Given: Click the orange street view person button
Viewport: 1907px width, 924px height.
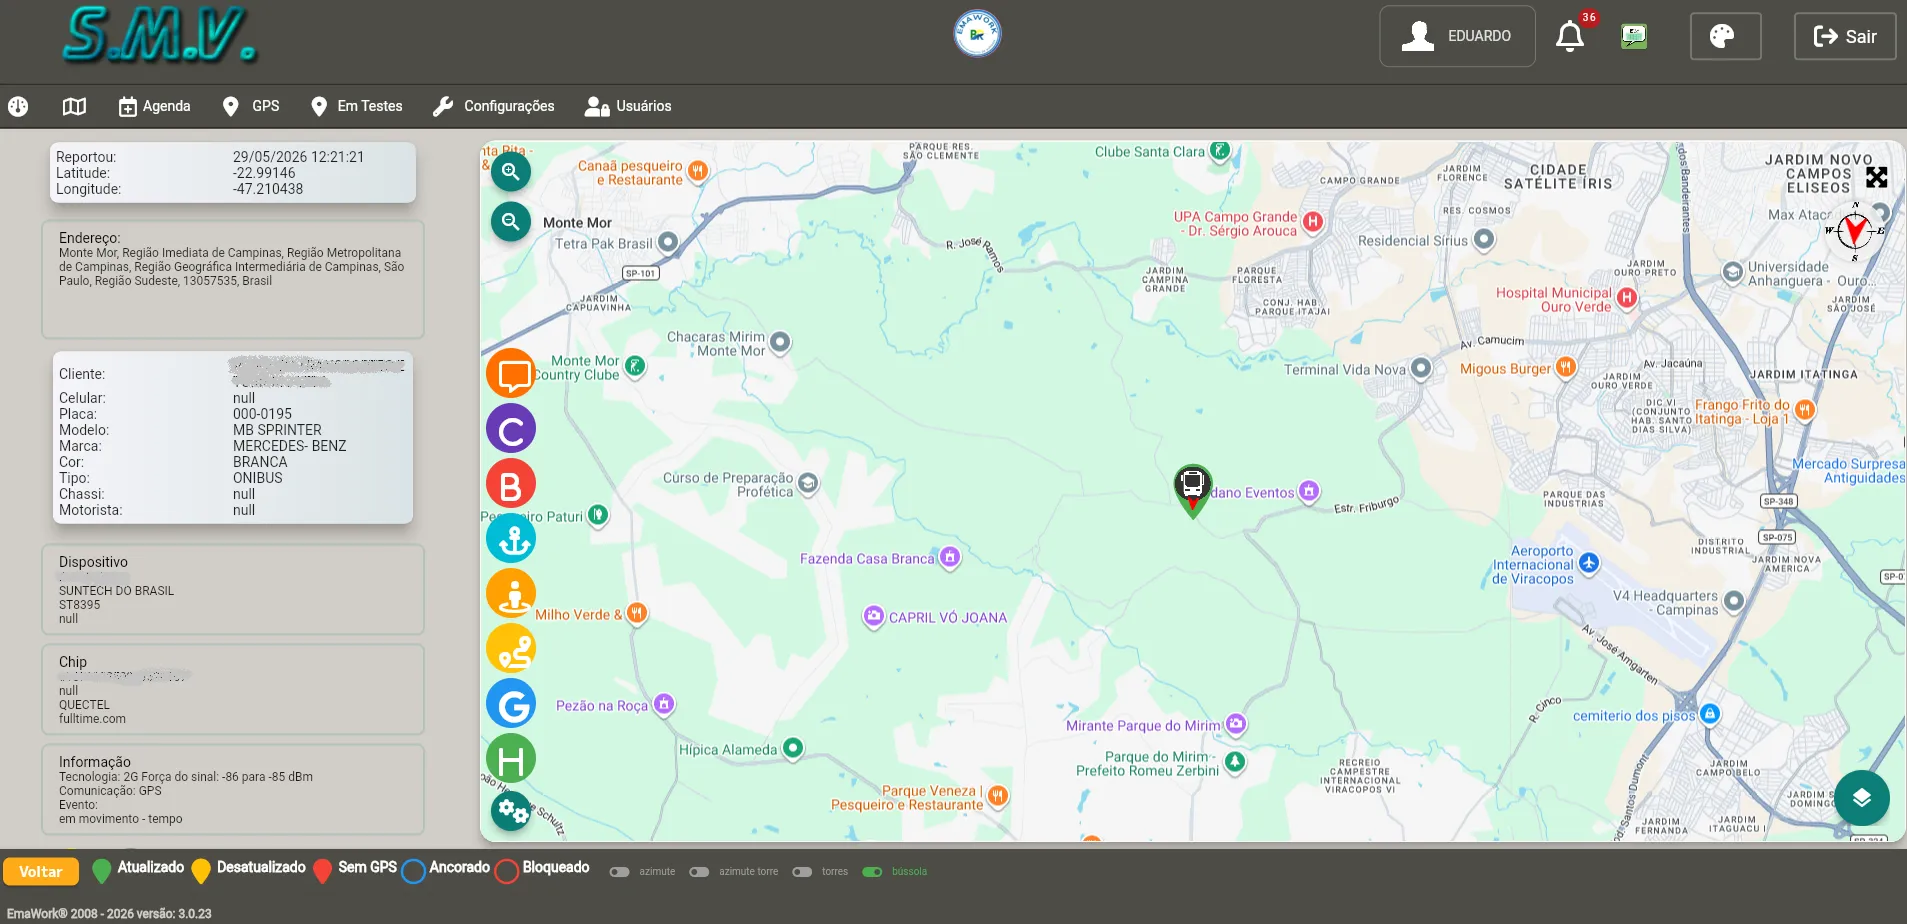Looking at the screenshot, I should click(511, 594).
